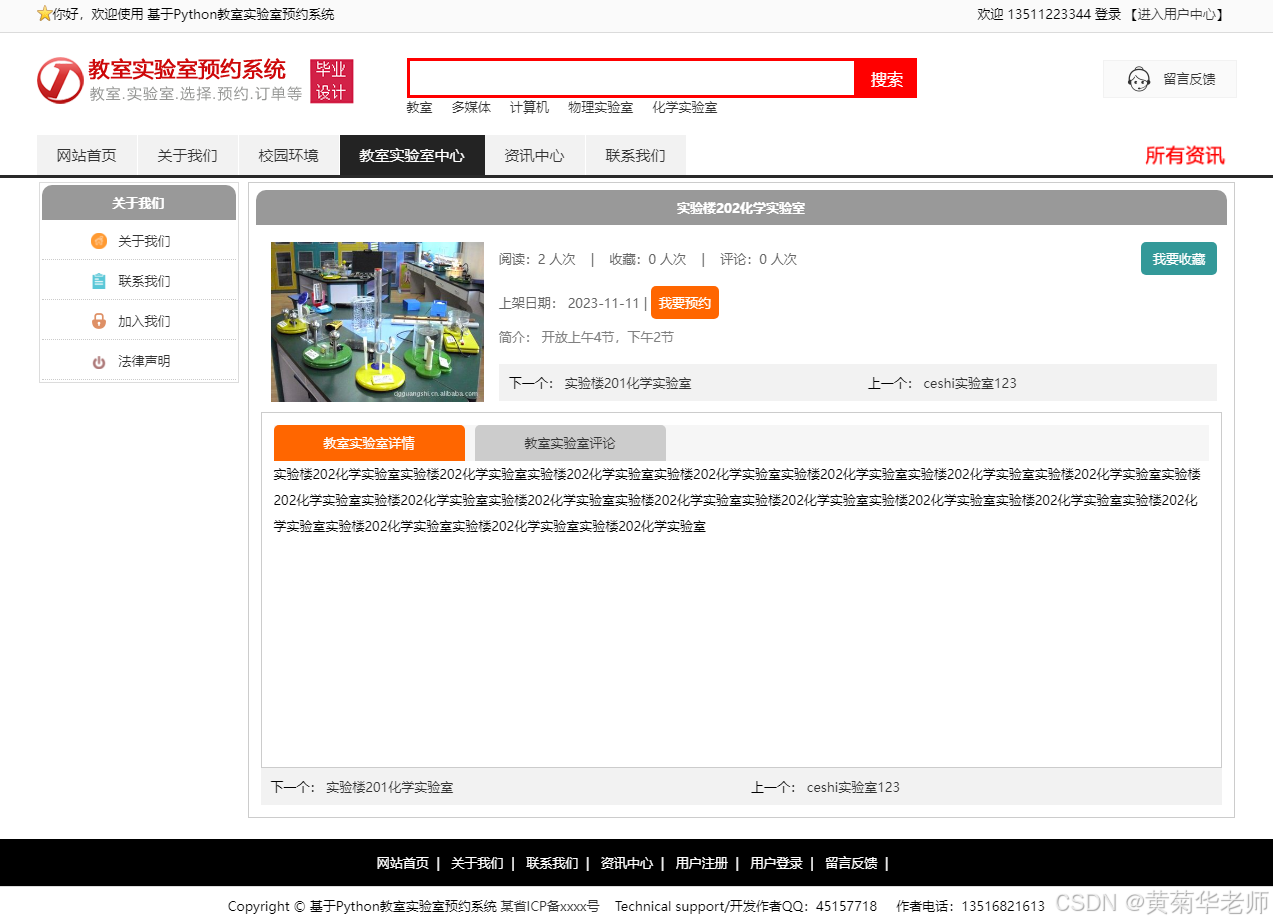Click the chemistry lab photo thumbnail
This screenshot has height=924, width=1273.
tap(377, 322)
